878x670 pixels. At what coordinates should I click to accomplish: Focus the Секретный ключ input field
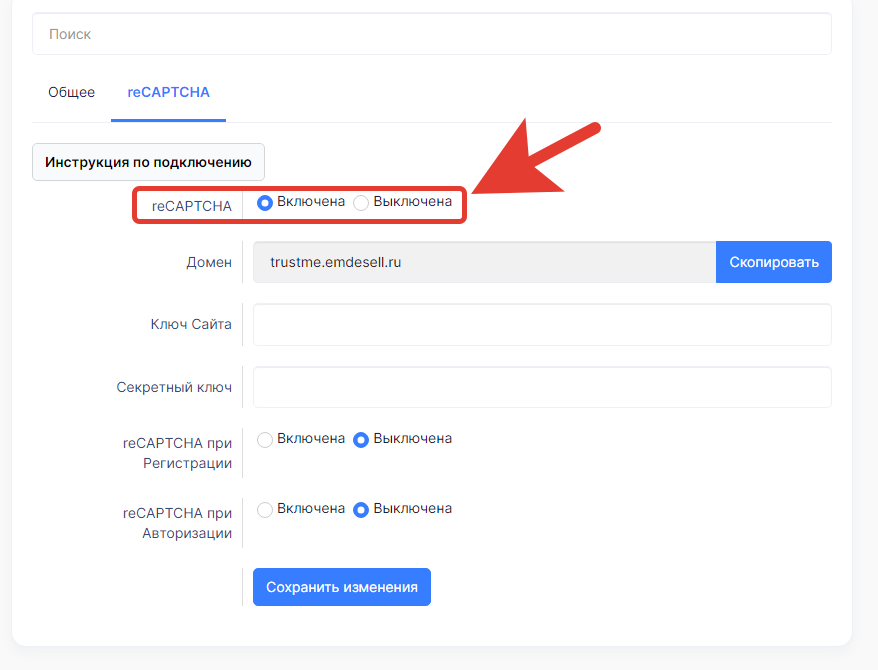click(542, 387)
